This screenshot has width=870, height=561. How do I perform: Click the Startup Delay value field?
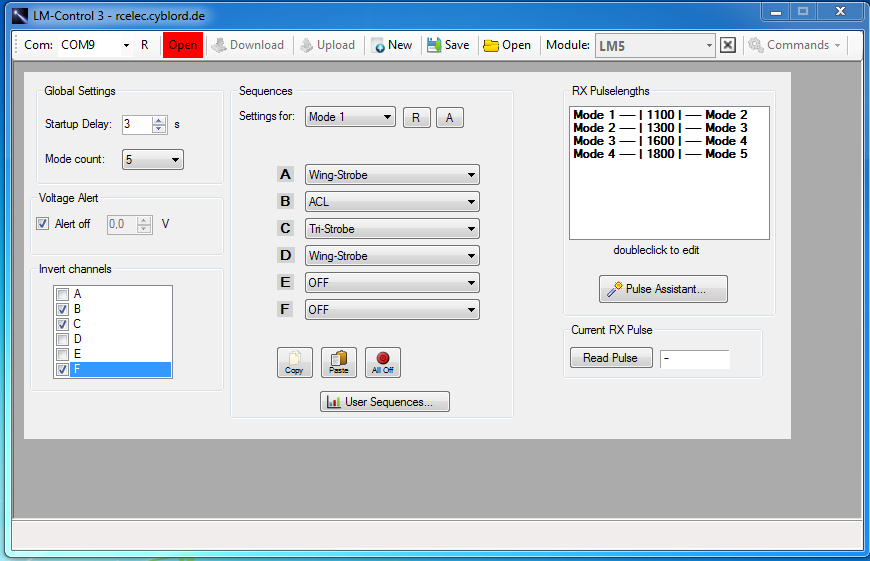click(136, 124)
